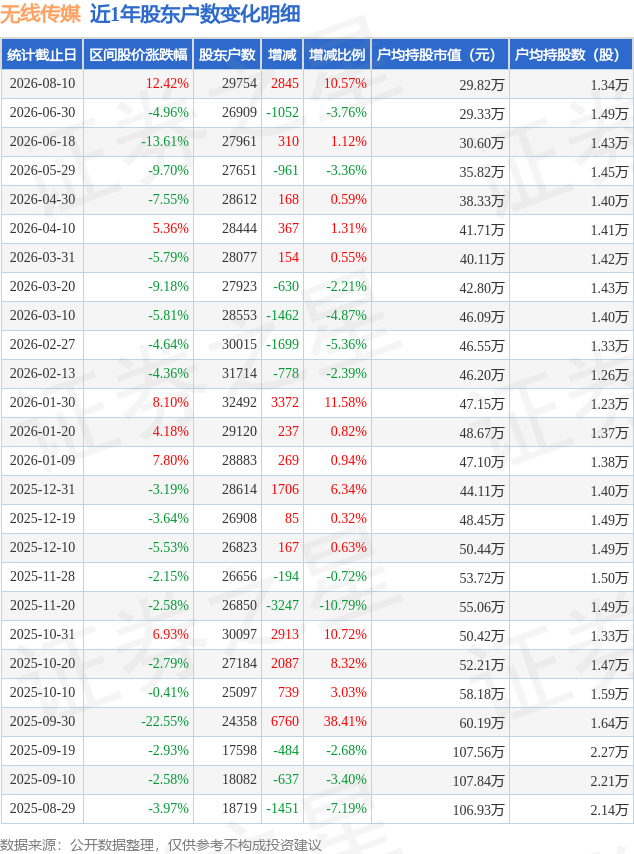Click the 户均持股数（股）column header
The height and width of the screenshot is (854, 634).
point(571,54)
